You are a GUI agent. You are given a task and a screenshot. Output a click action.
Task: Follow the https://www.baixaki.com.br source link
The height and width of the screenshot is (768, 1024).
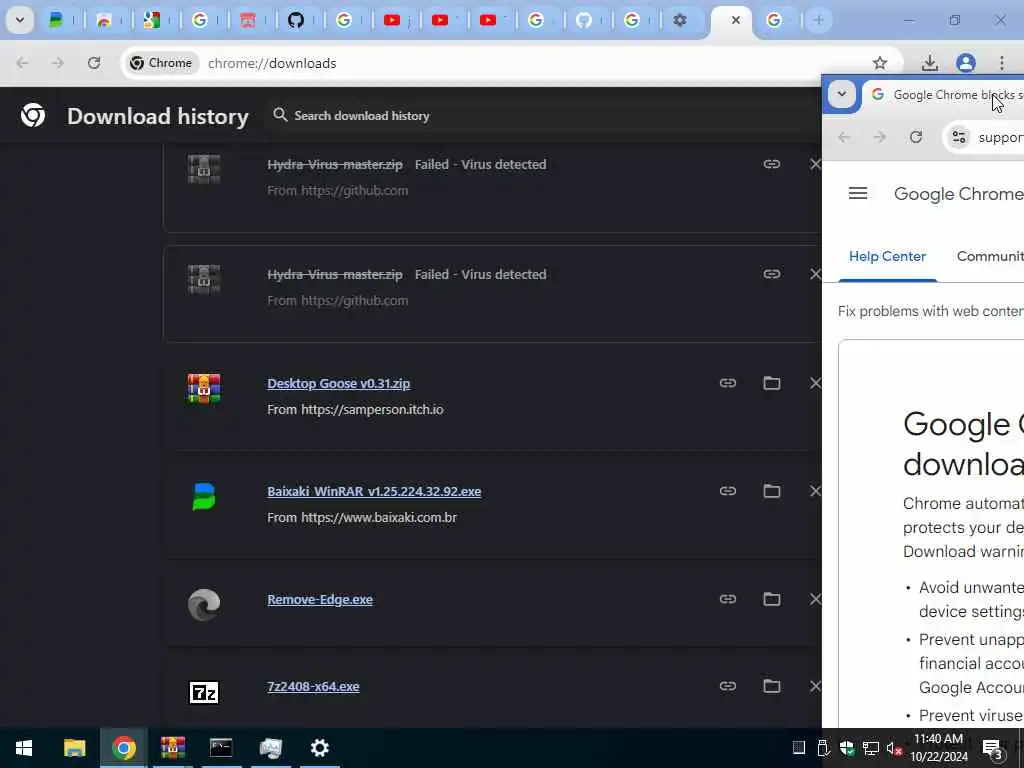tap(379, 517)
